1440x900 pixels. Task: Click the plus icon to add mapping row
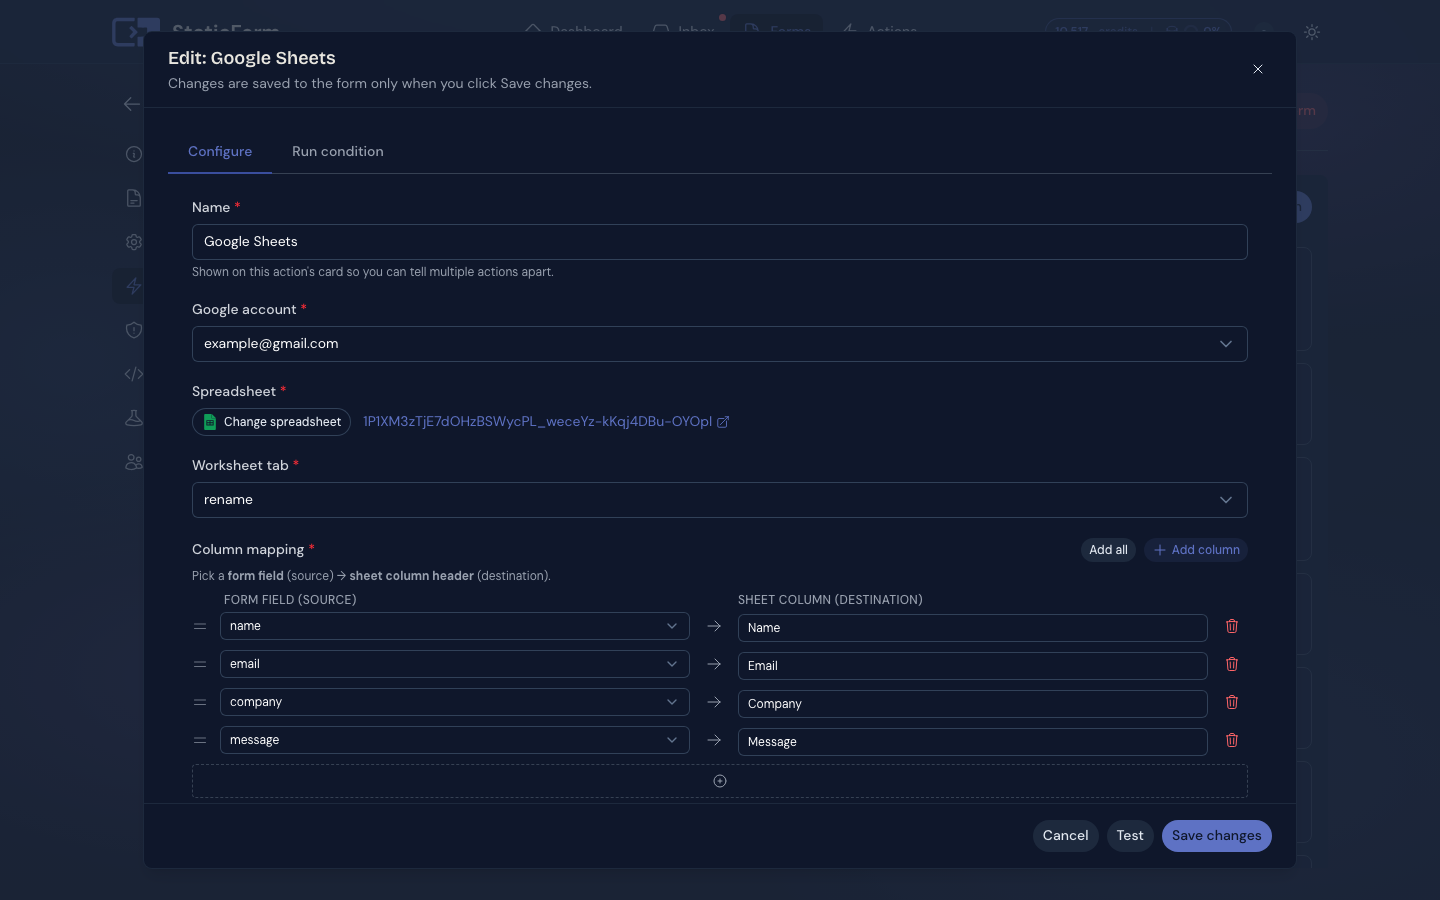click(720, 781)
